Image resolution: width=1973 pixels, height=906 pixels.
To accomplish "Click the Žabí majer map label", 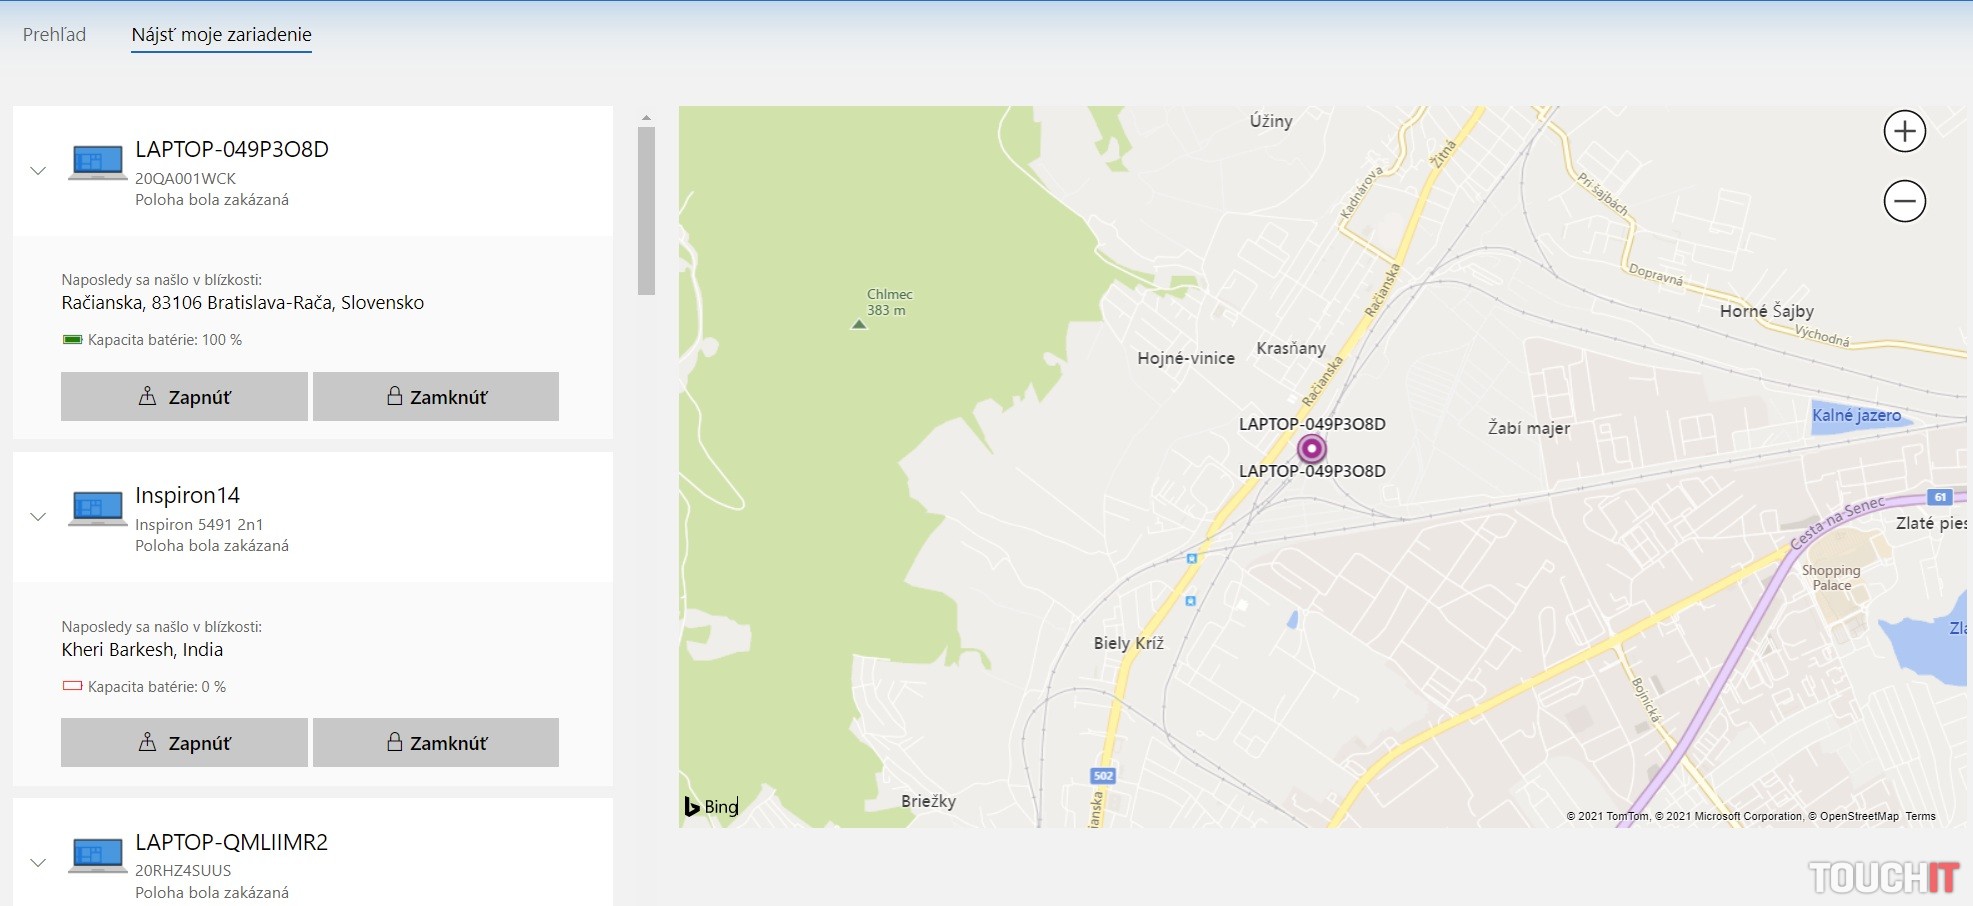I will point(1529,428).
